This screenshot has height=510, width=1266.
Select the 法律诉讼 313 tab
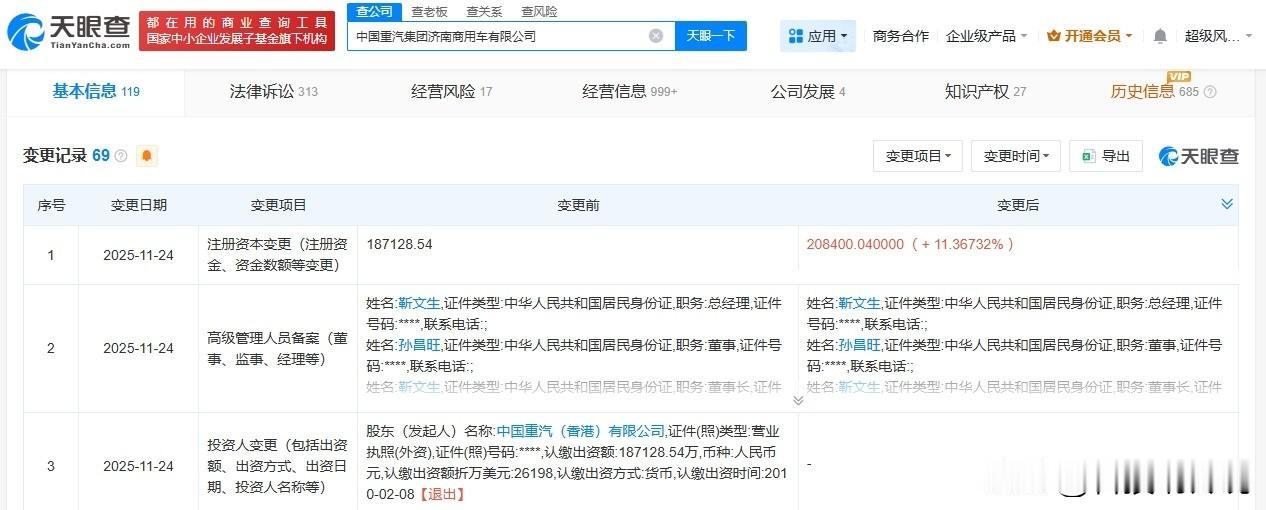click(274, 92)
